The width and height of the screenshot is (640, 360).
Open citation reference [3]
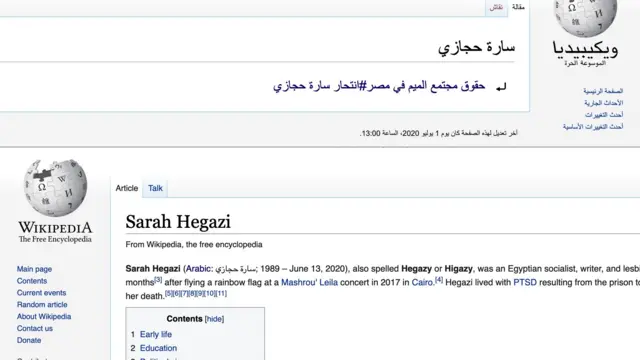158,280
